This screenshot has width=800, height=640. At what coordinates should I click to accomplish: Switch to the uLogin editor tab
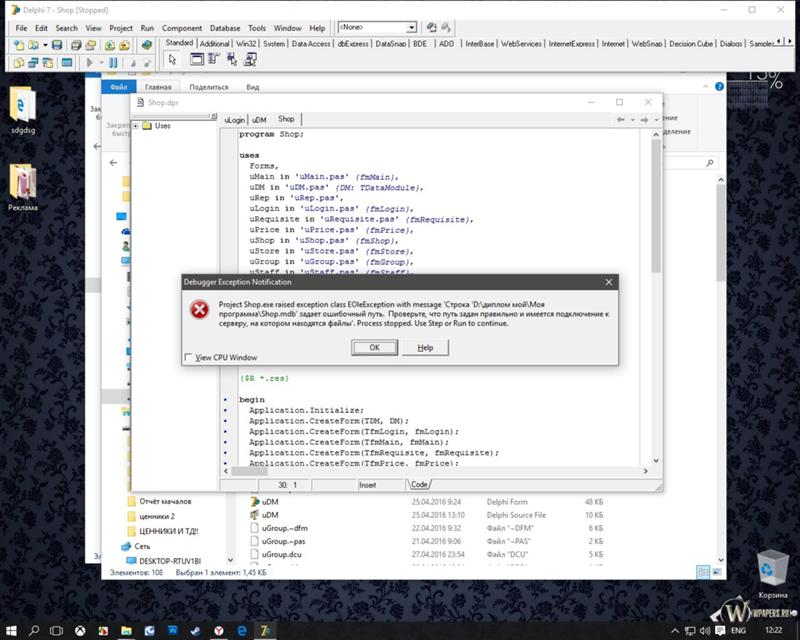point(234,119)
